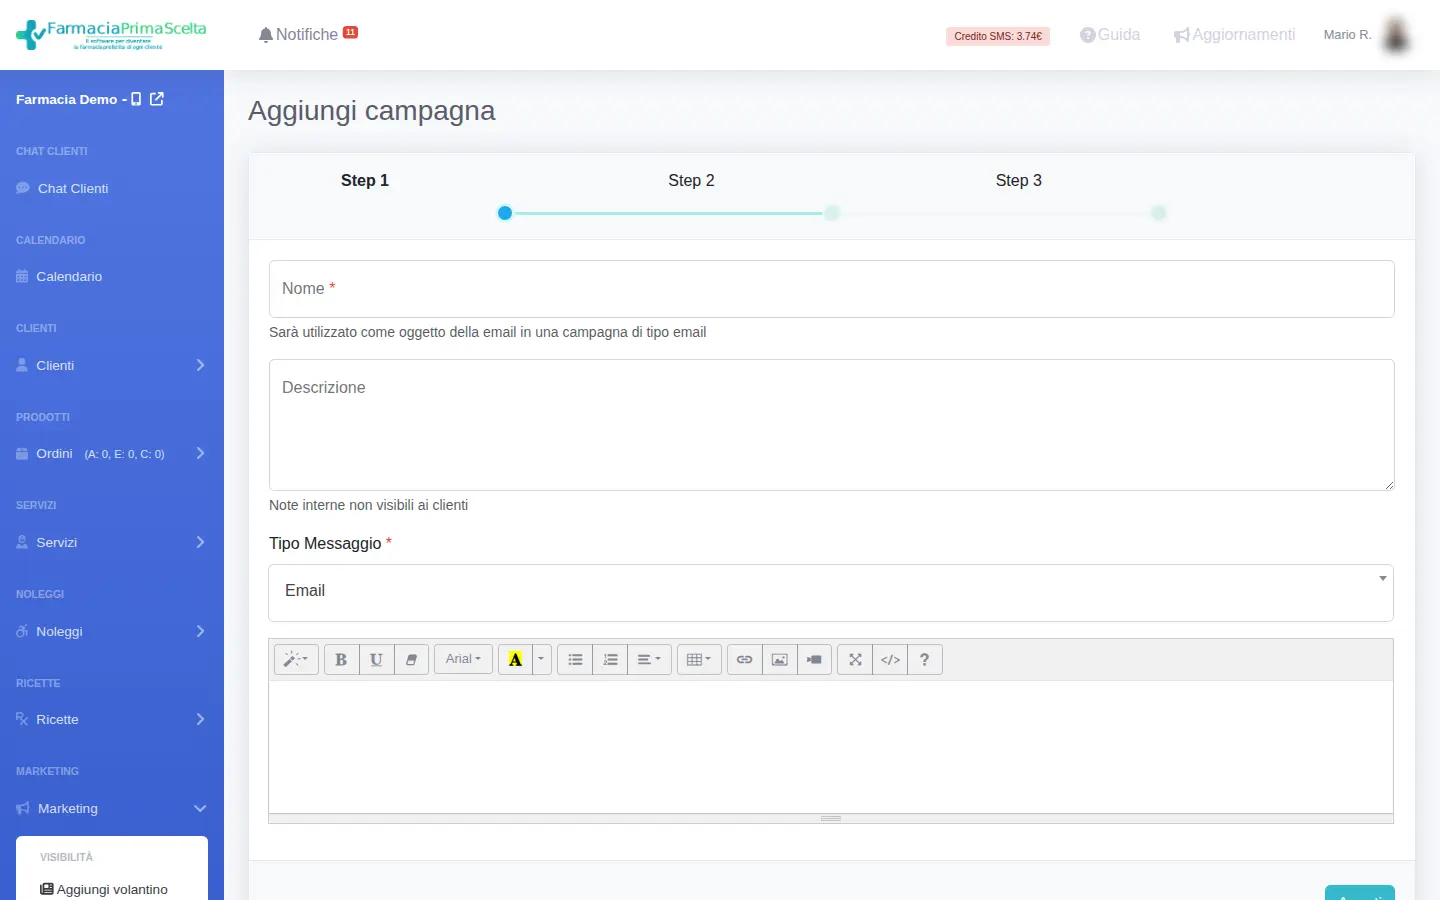This screenshot has height=900, width=1440.
Task: Switch to code view in editor
Action: [x=890, y=659]
